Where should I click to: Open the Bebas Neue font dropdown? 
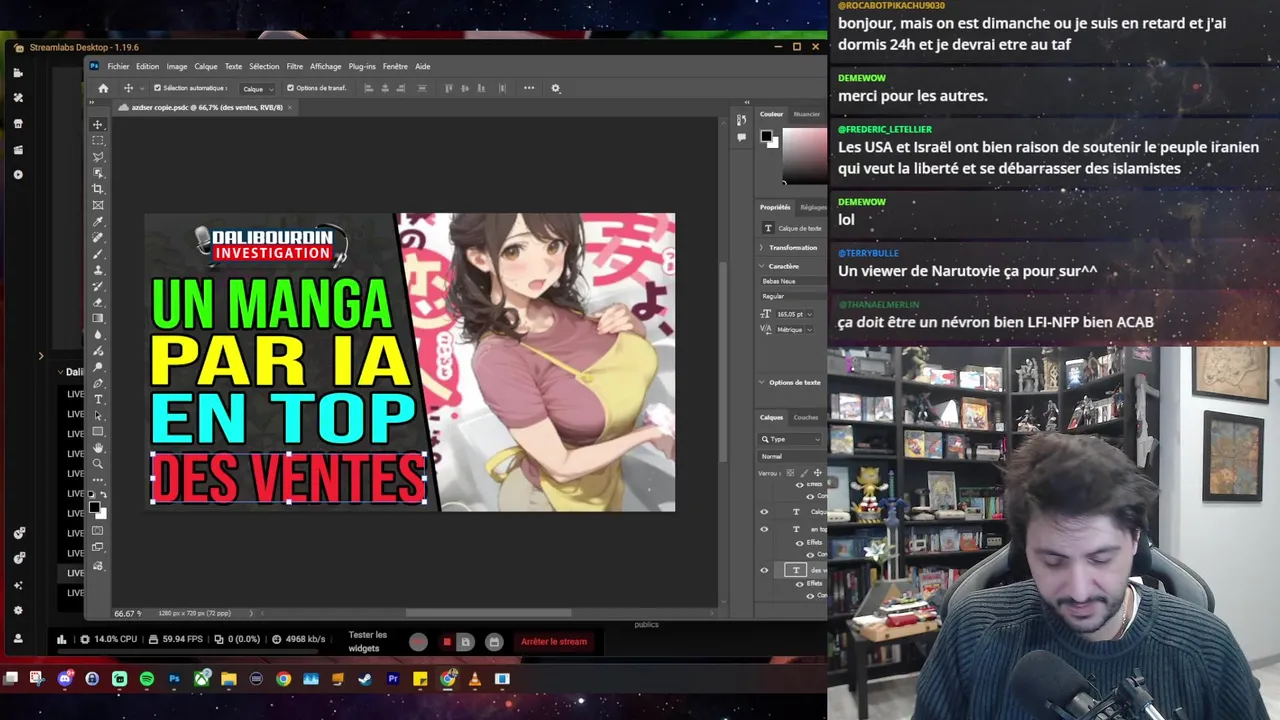click(x=792, y=281)
